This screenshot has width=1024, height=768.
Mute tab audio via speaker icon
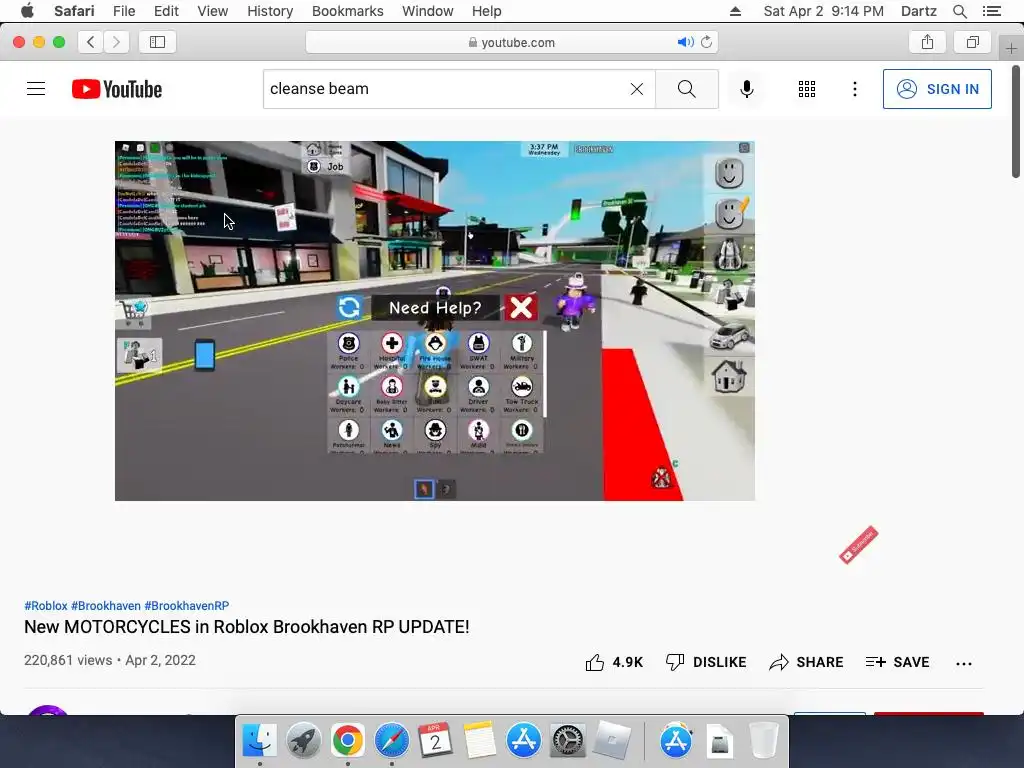pyautogui.click(x=685, y=42)
